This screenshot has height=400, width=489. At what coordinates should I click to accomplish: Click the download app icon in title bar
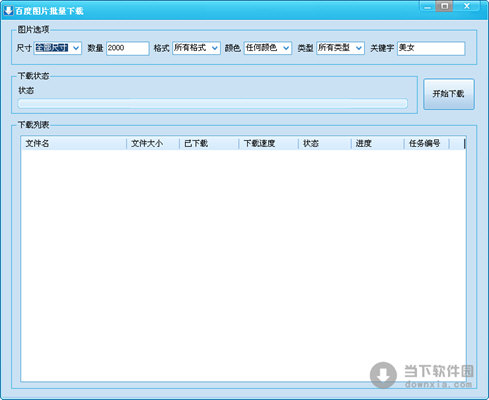tap(8, 11)
